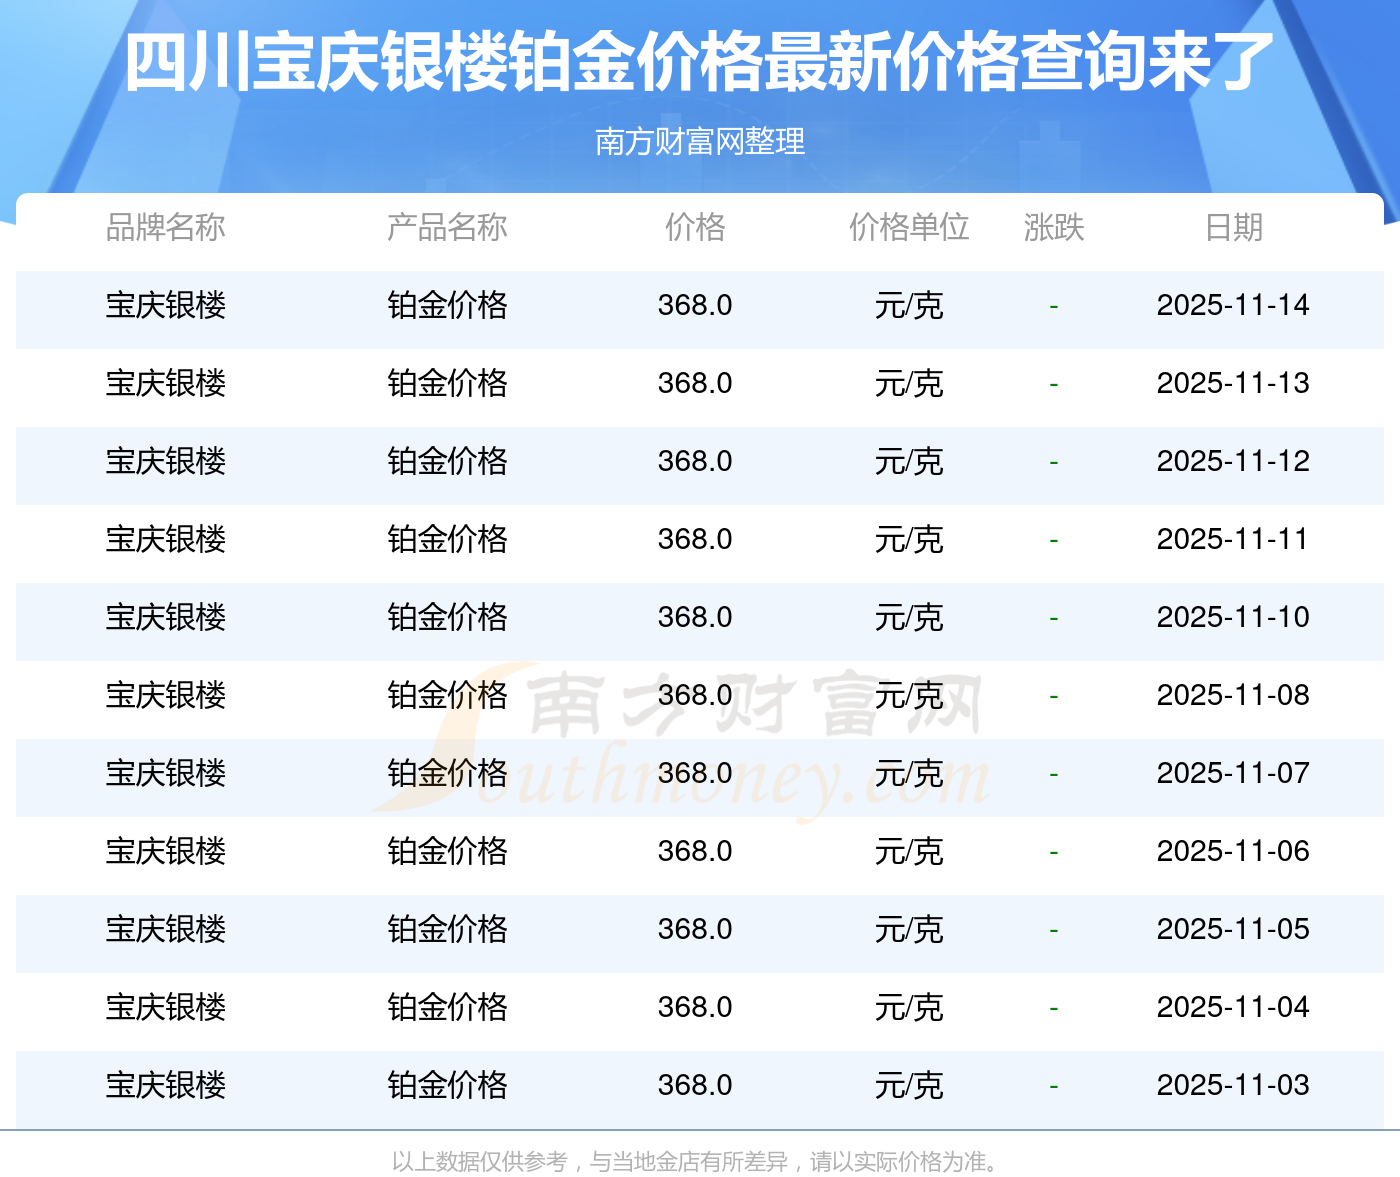Click the 品牌名称 column header

coord(166,228)
